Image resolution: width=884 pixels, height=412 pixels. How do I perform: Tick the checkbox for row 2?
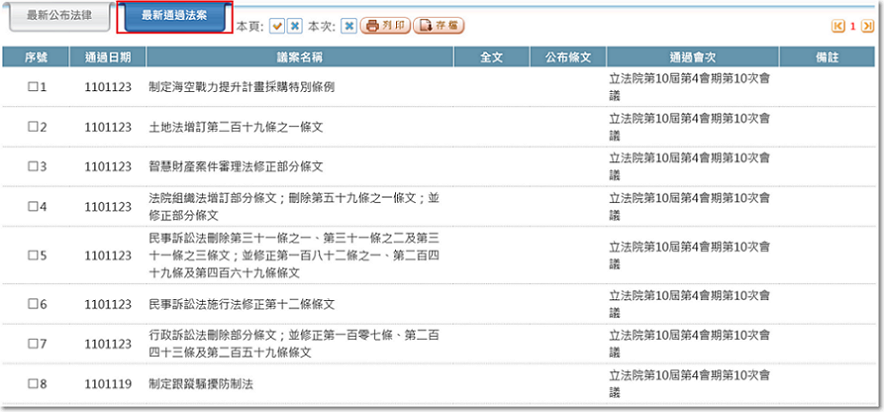pyautogui.click(x=32, y=127)
